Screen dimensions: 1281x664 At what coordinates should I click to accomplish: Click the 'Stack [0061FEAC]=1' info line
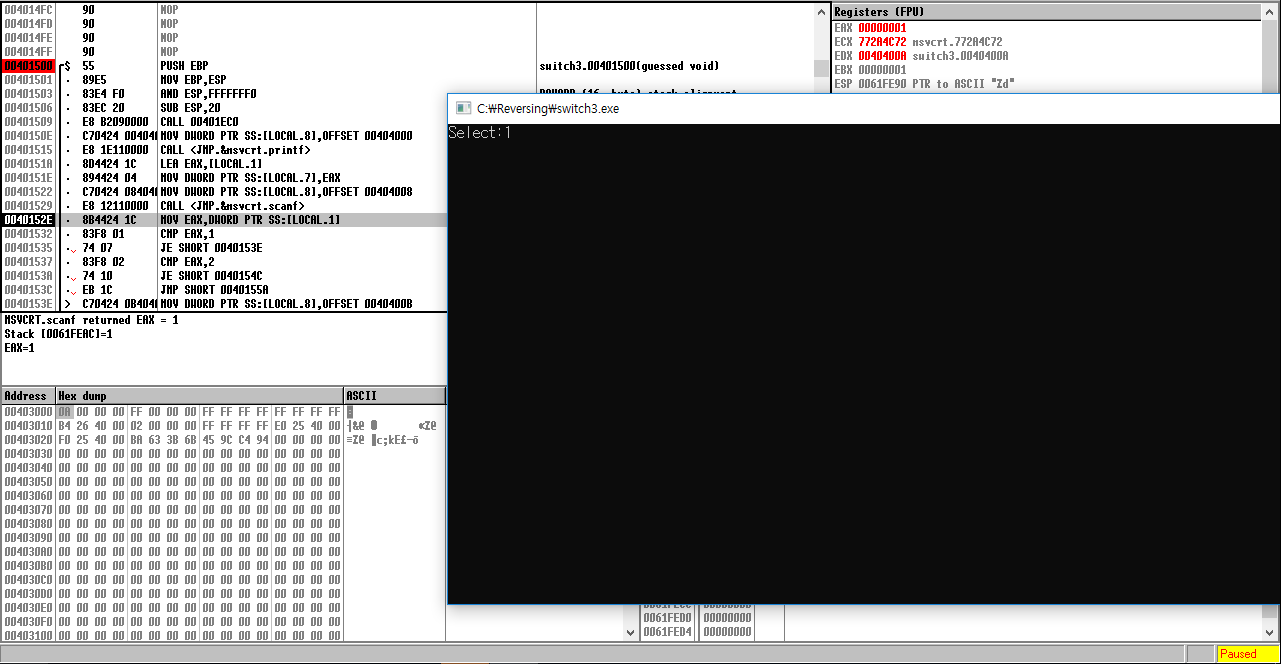58,334
